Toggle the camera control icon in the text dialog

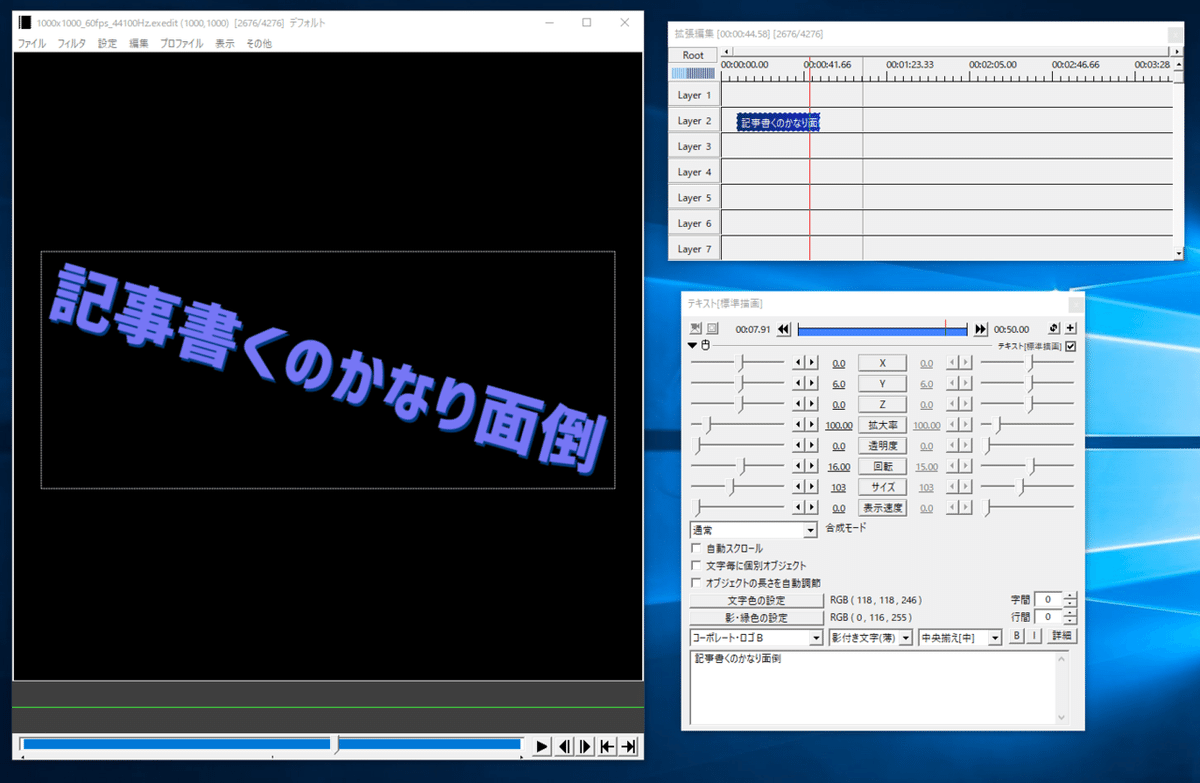696,328
